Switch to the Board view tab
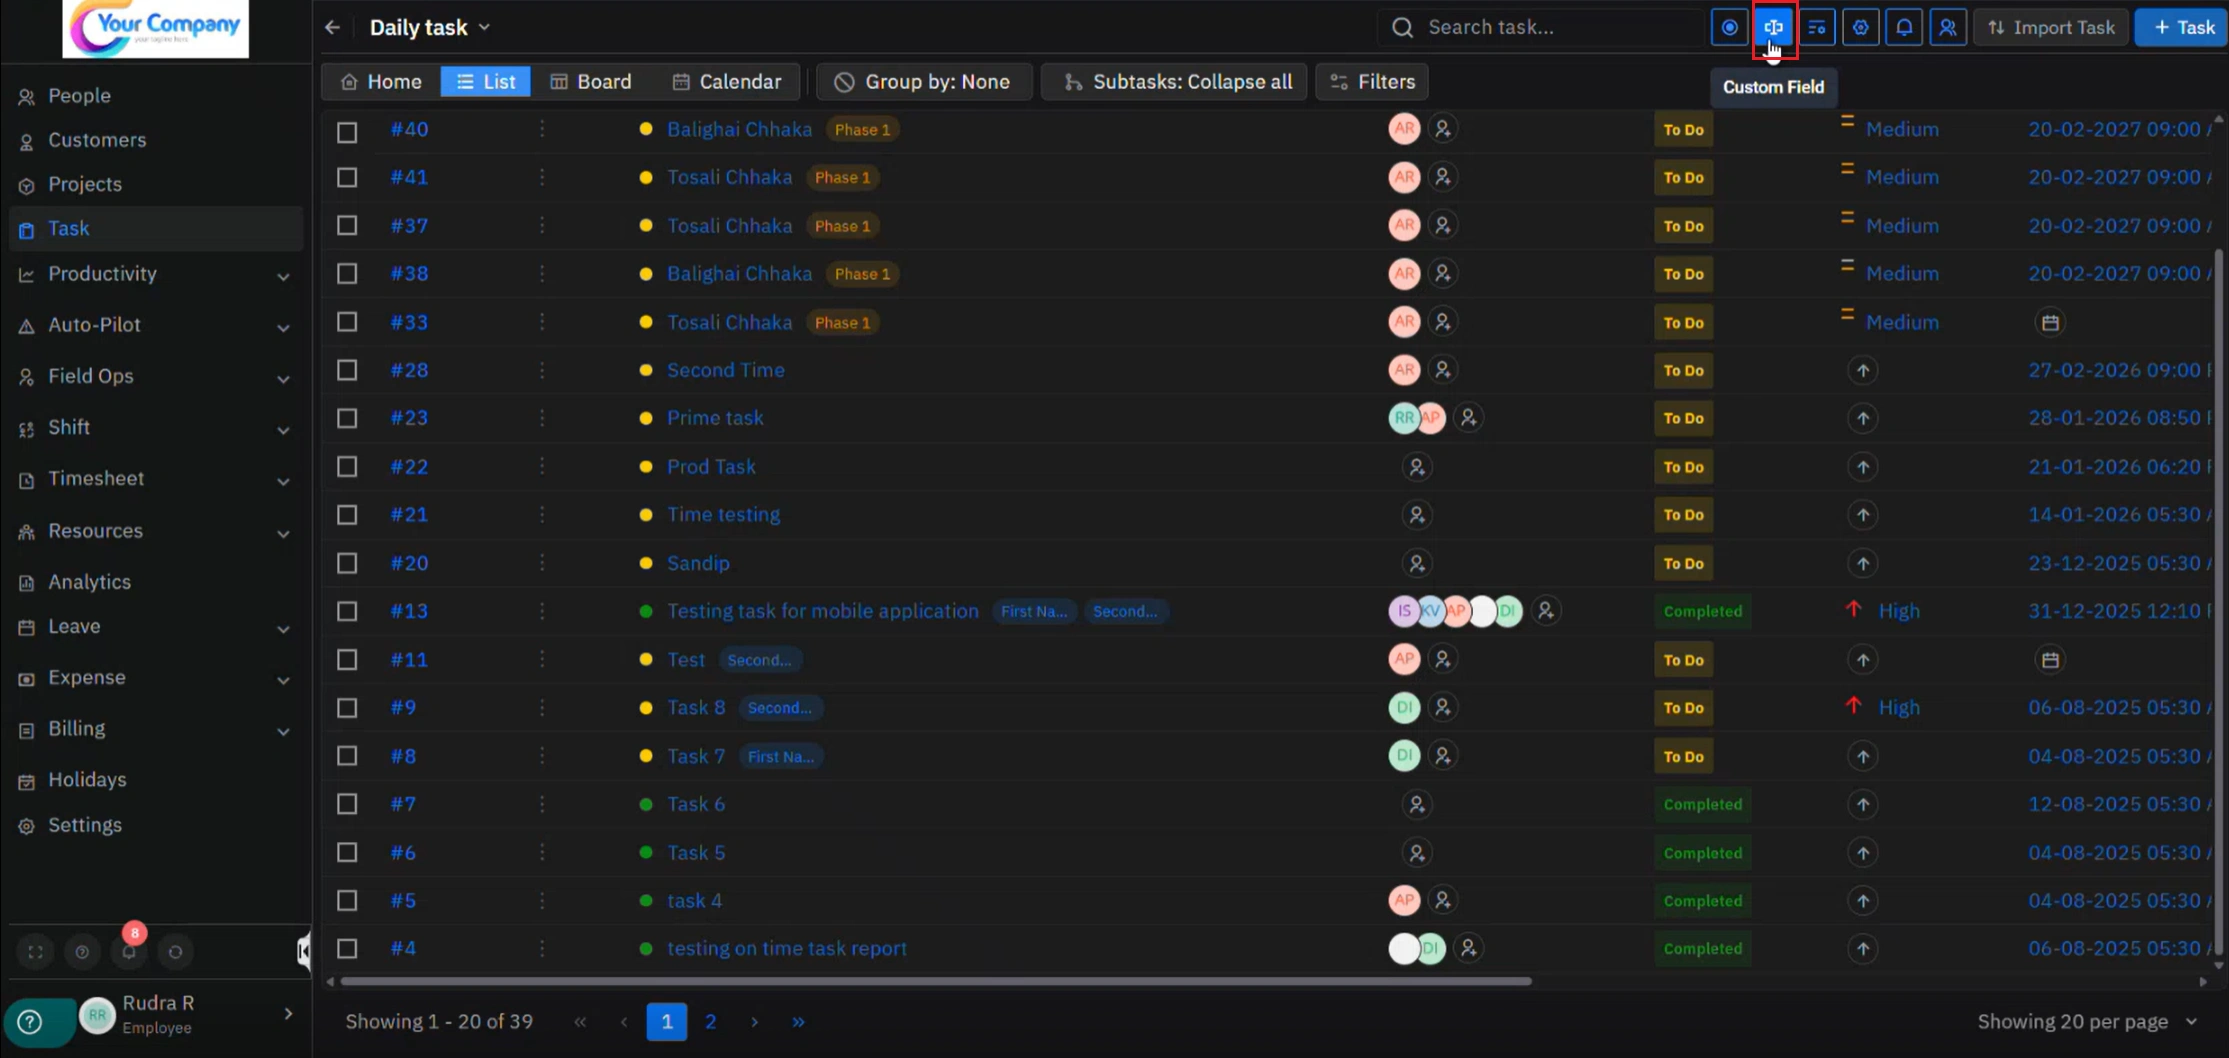This screenshot has height=1058, width=2229. (590, 82)
